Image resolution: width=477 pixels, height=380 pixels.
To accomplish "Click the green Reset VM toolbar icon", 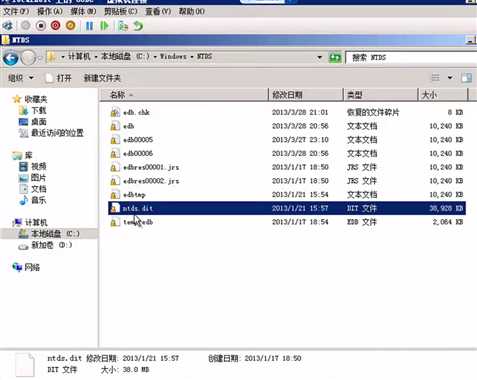I will pyautogui.click(x=104, y=26).
